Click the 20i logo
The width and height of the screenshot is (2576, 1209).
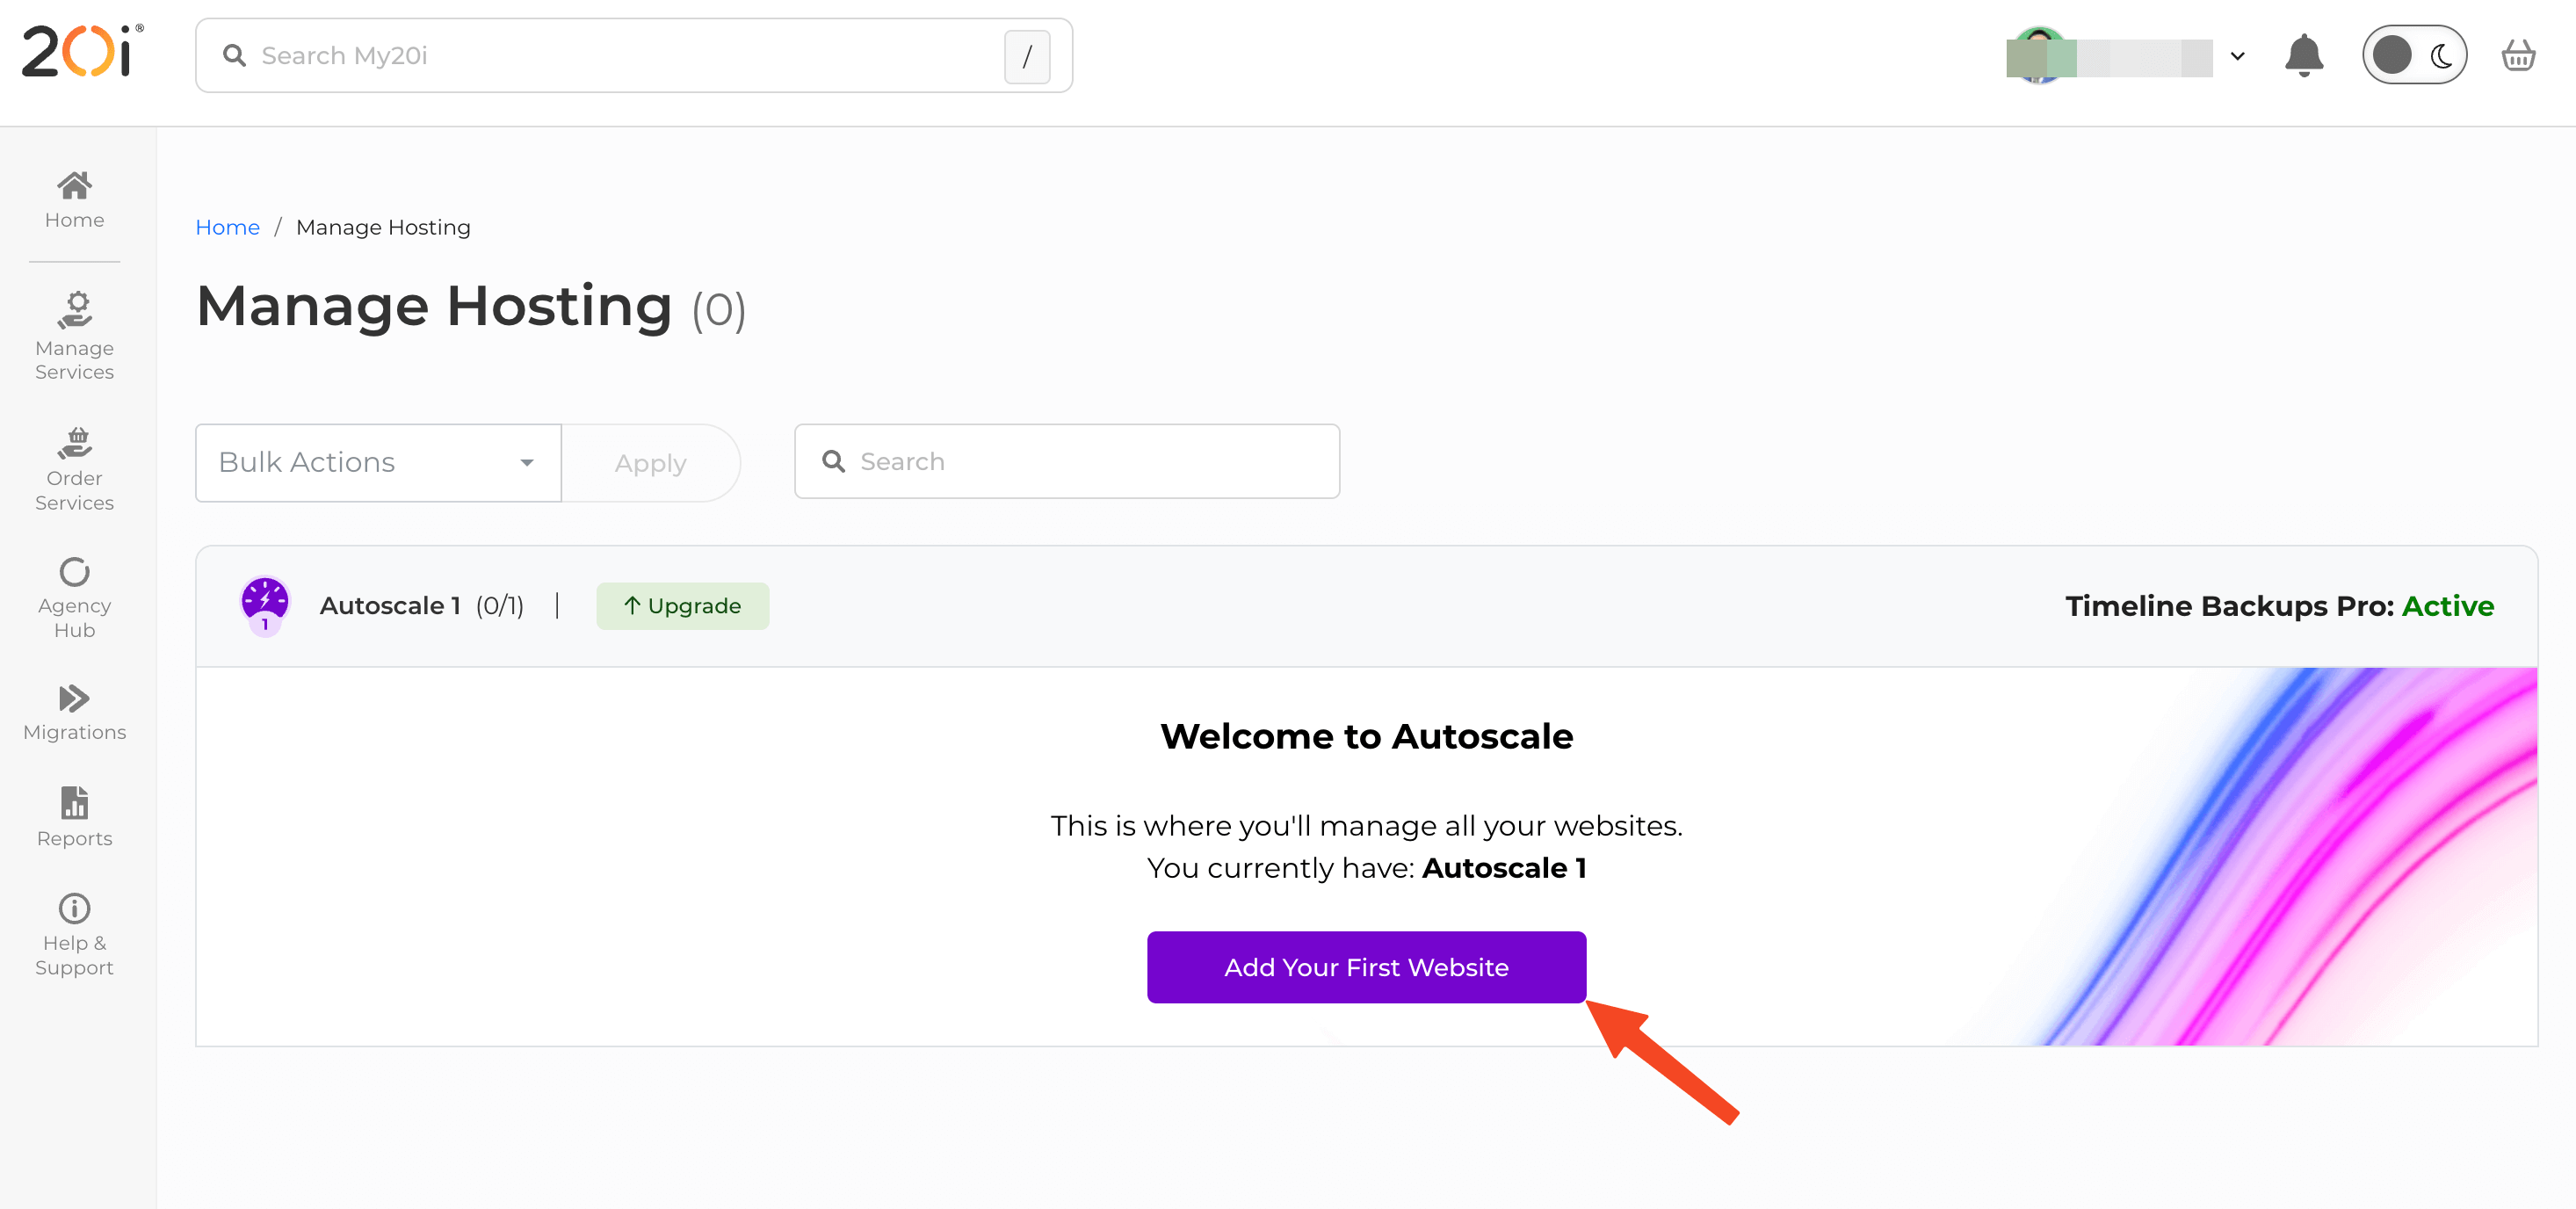pos(82,51)
